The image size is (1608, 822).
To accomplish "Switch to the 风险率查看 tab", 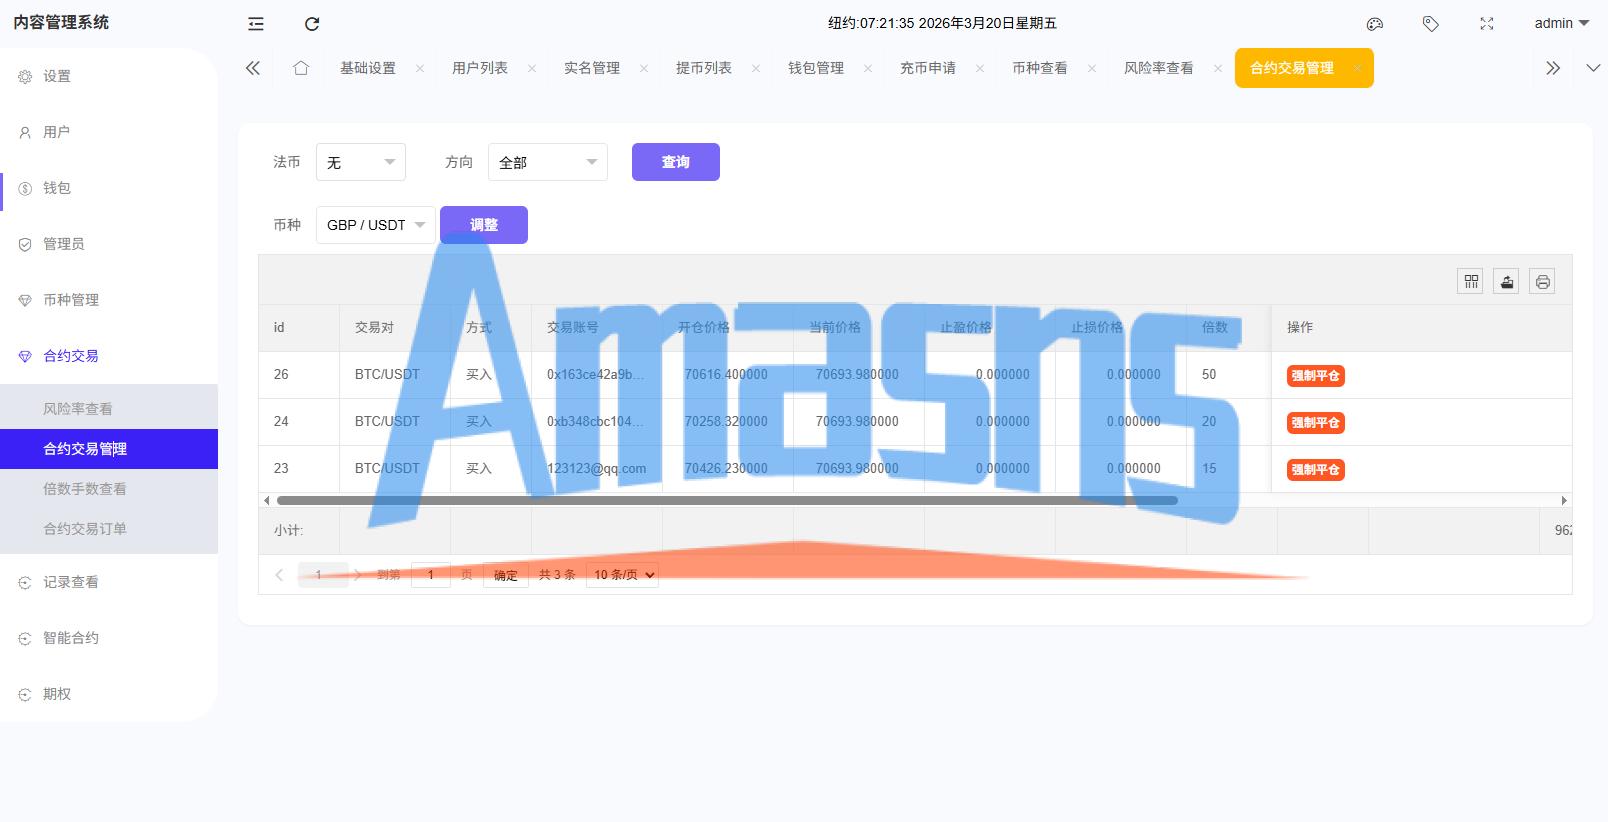I will click(x=1159, y=68).
